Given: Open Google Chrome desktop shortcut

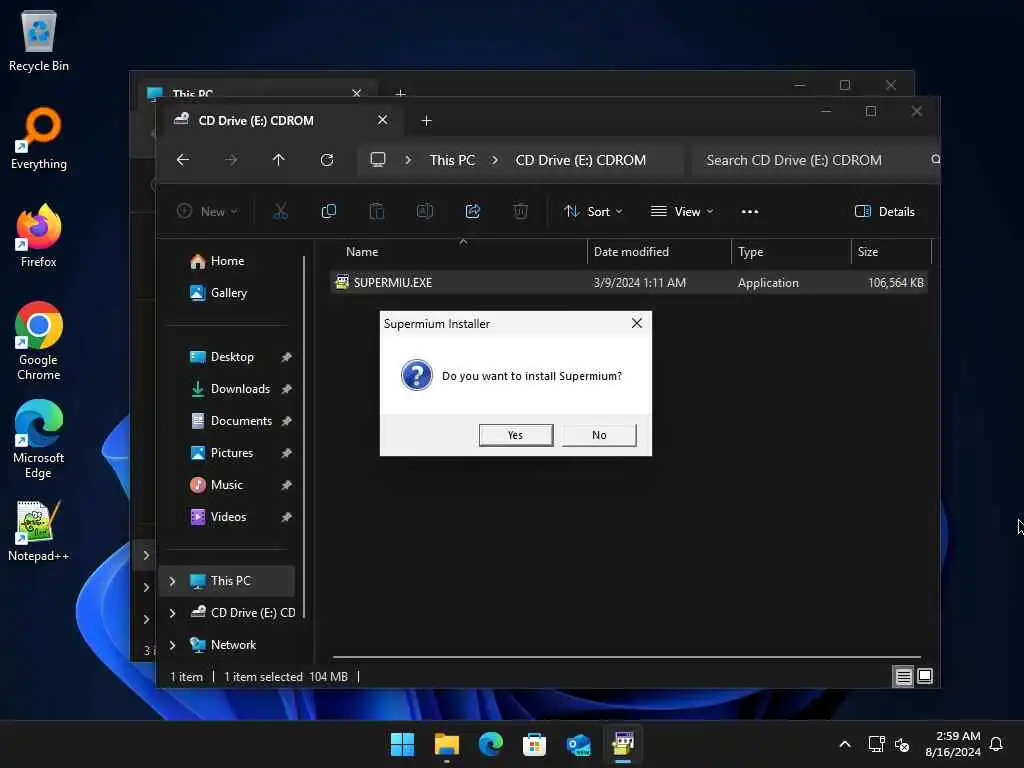Looking at the screenshot, I should tap(39, 342).
